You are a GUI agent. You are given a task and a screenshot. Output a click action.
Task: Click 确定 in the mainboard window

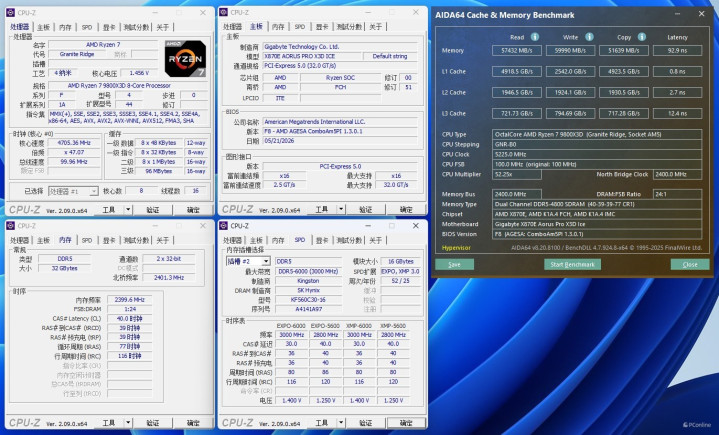[406, 209]
